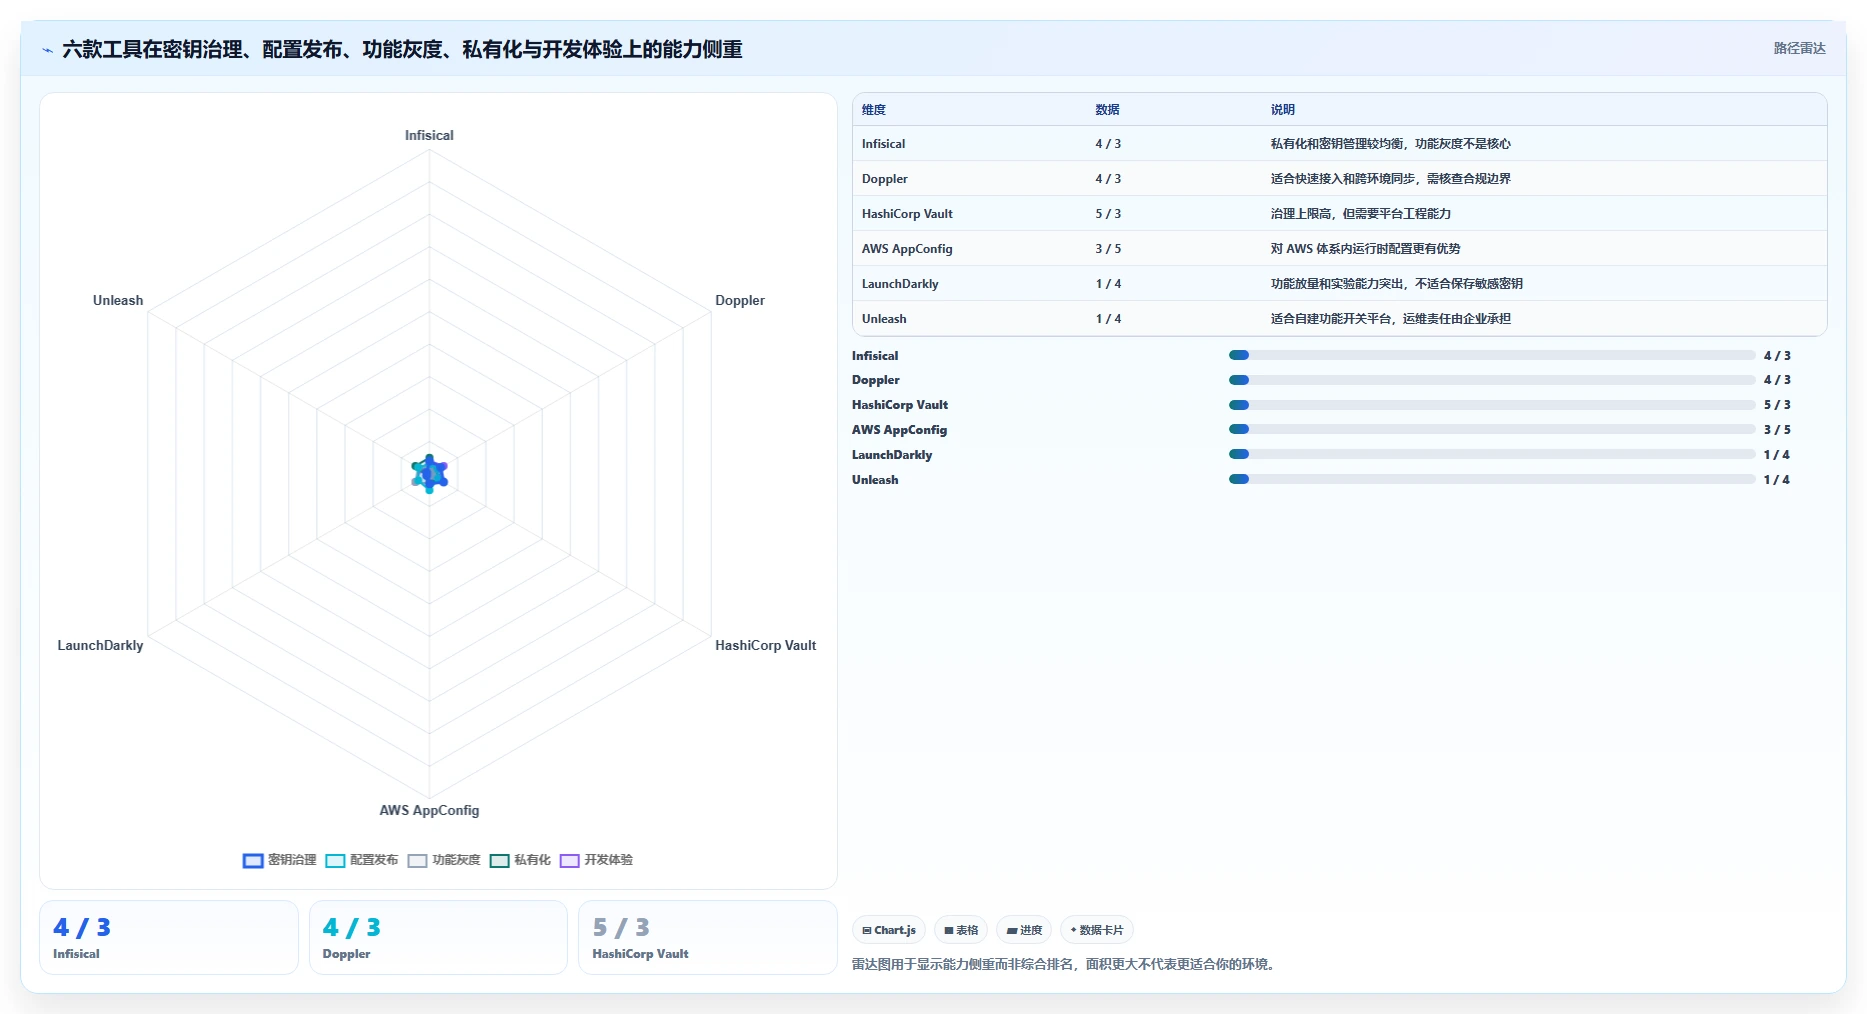Open the Infisical 4 / 3 data card
Image resolution: width=1867 pixels, height=1014 pixels.
click(x=169, y=937)
